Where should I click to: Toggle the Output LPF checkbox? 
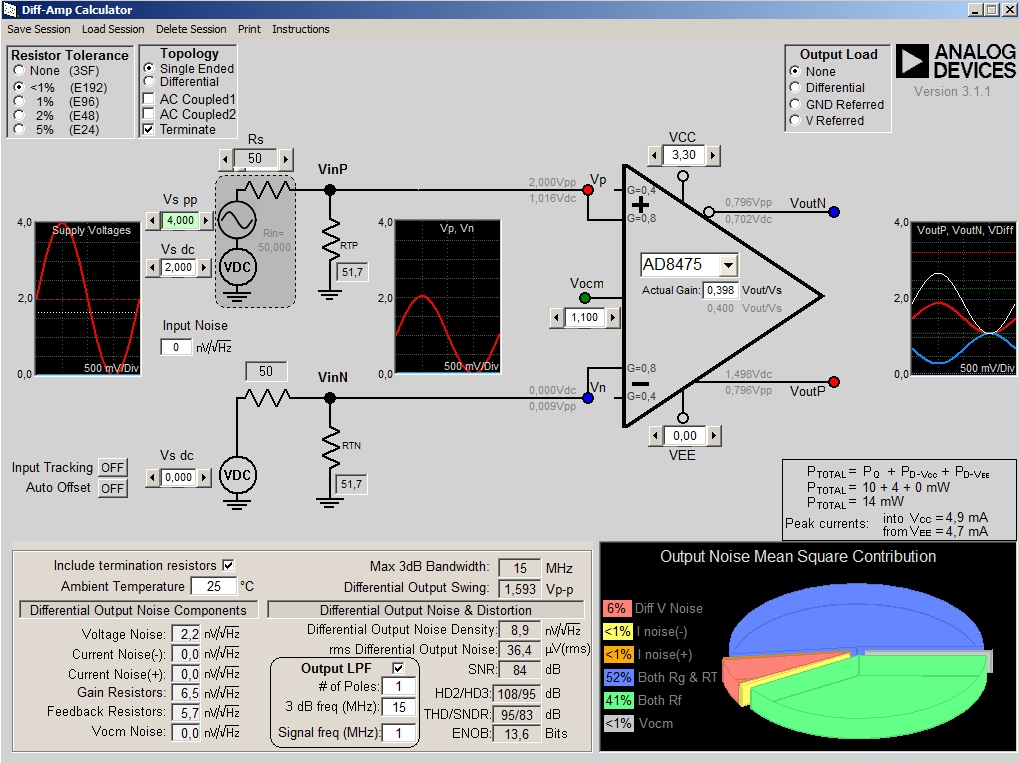pyautogui.click(x=398, y=668)
